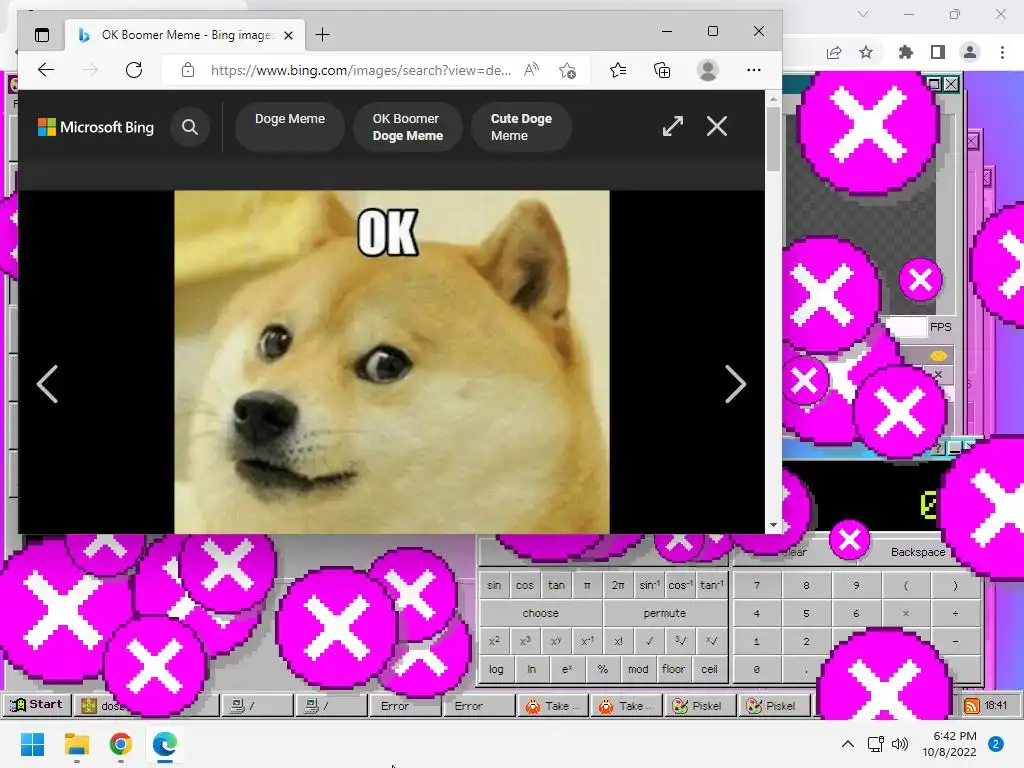Open File Explorer from Windows taskbar
This screenshot has width=1024, height=768.
(76, 744)
